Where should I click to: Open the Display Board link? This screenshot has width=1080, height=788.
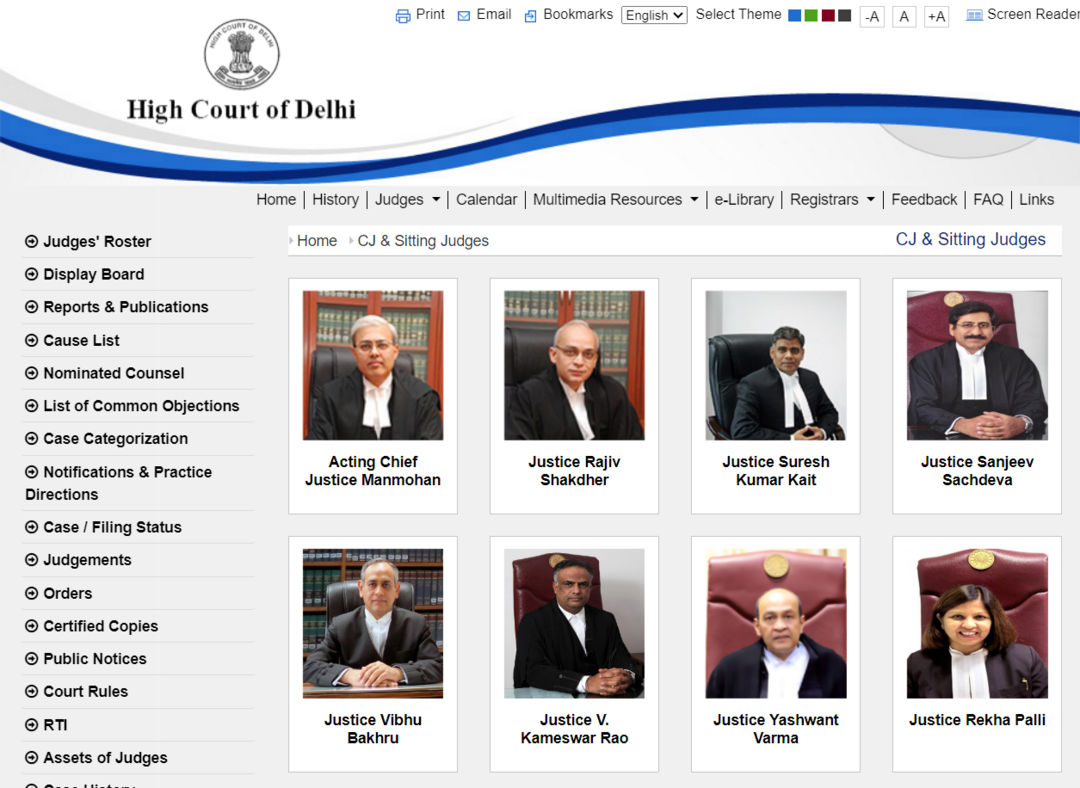pyautogui.click(x=94, y=274)
